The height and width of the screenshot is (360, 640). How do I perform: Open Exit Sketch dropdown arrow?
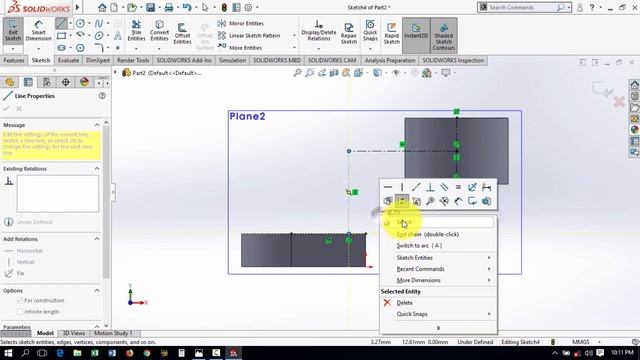(x=13, y=49)
